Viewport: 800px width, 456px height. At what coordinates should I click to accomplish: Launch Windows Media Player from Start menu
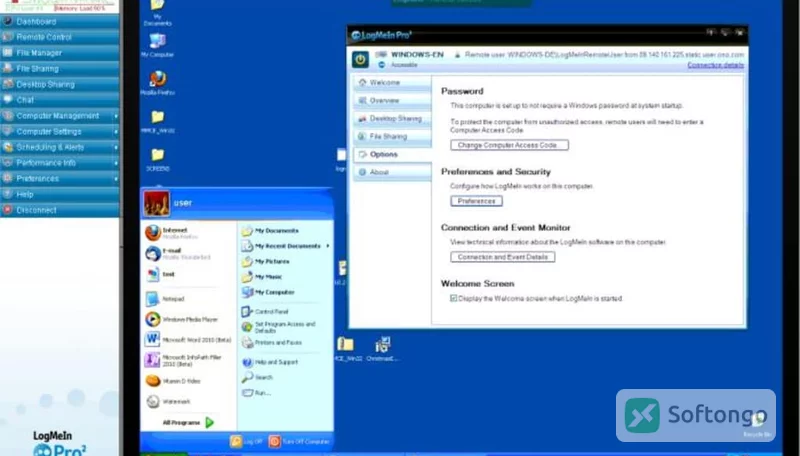point(188,319)
